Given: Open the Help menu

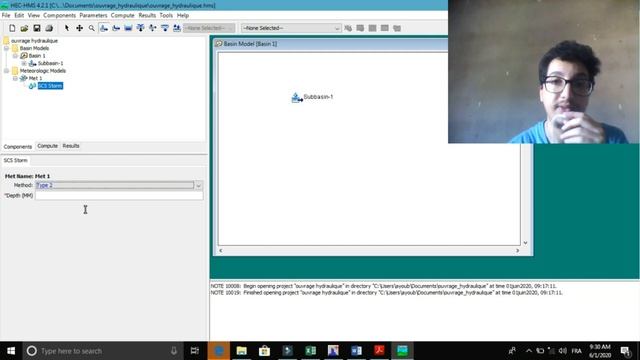Looking at the screenshot, I should [182, 16].
